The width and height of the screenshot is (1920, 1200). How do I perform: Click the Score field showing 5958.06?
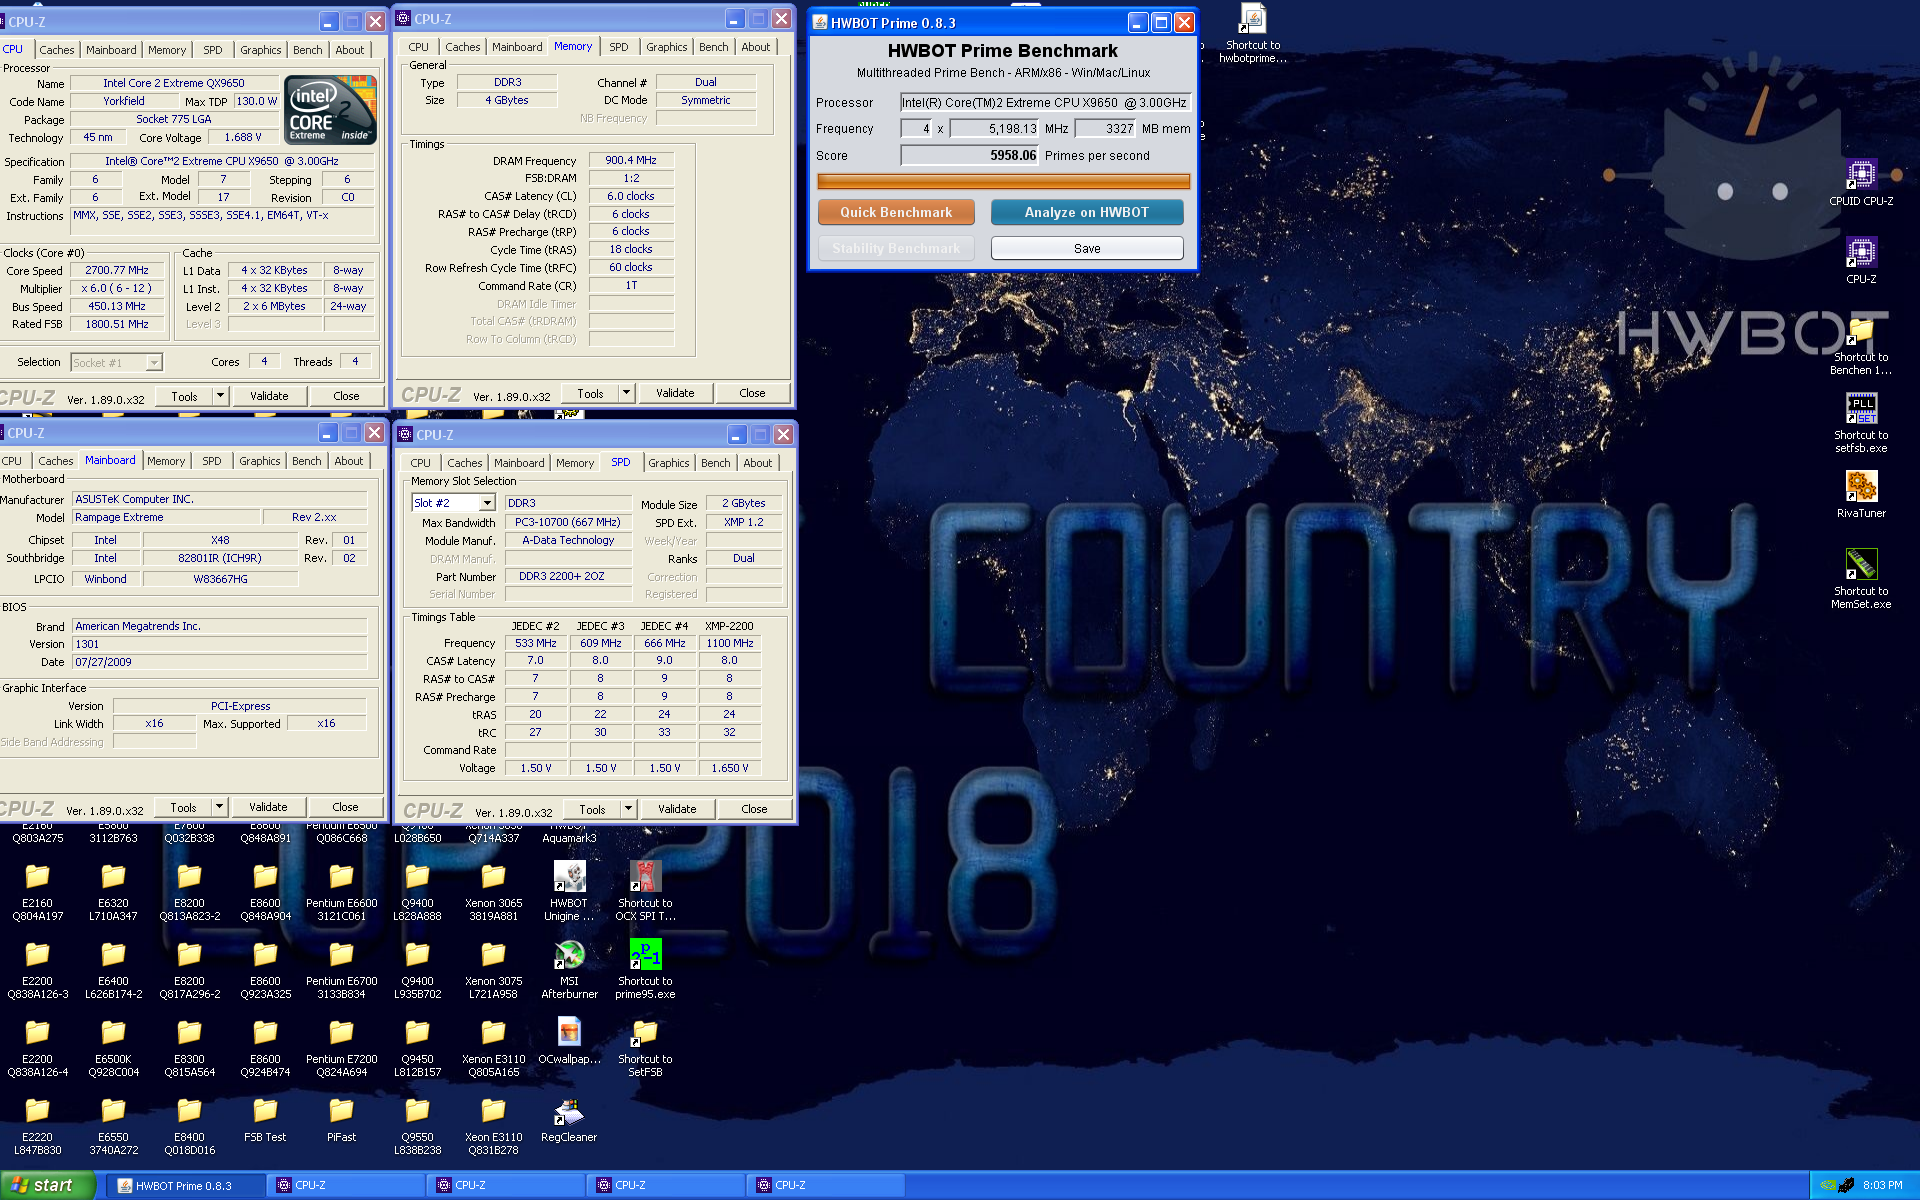(970, 155)
